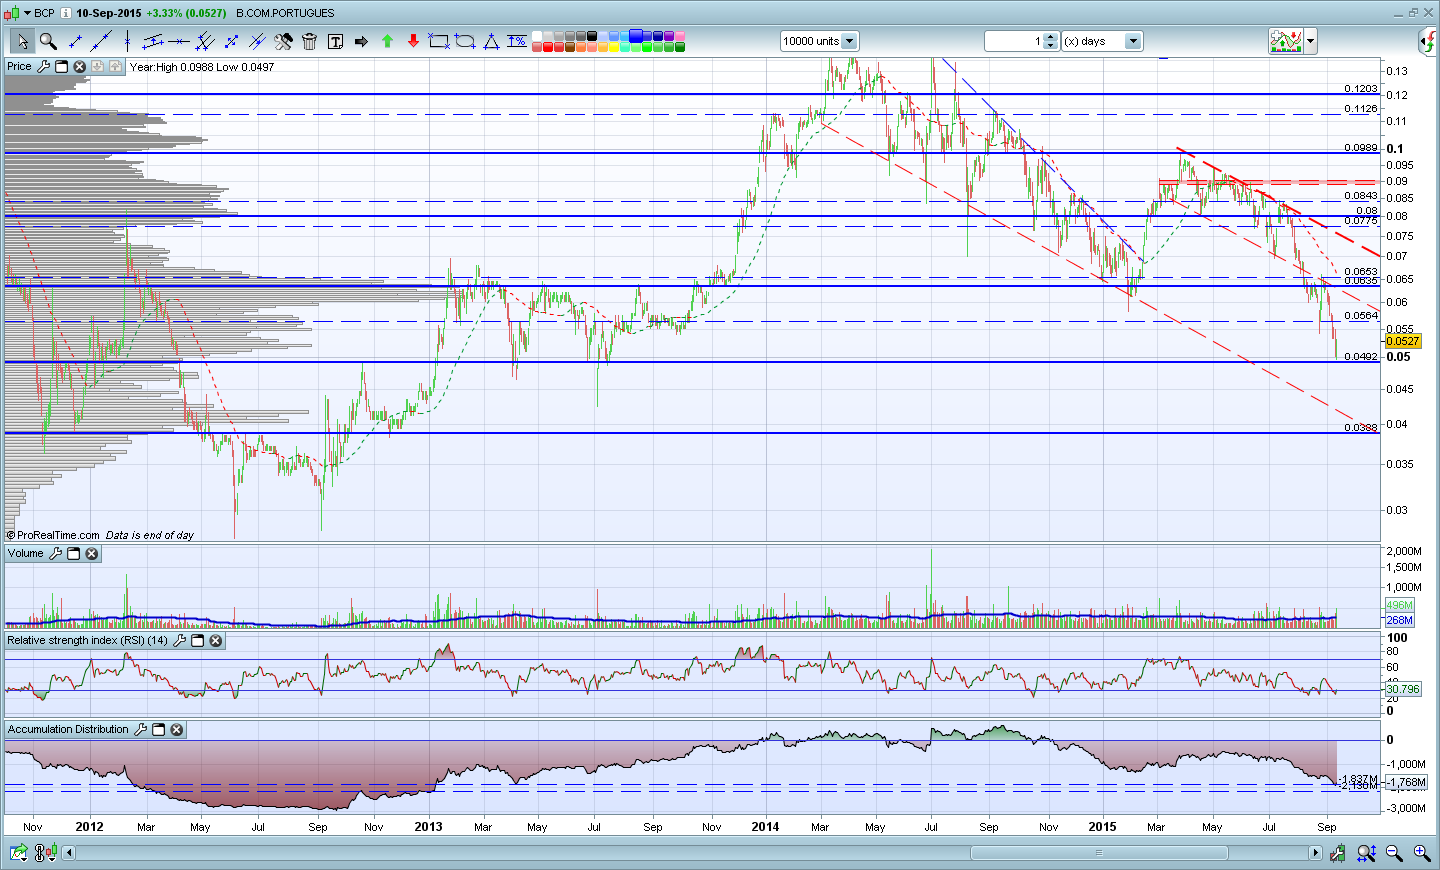Select the triangle drawing tool
The width and height of the screenshot is (1440, 870).
coord(491,41)
